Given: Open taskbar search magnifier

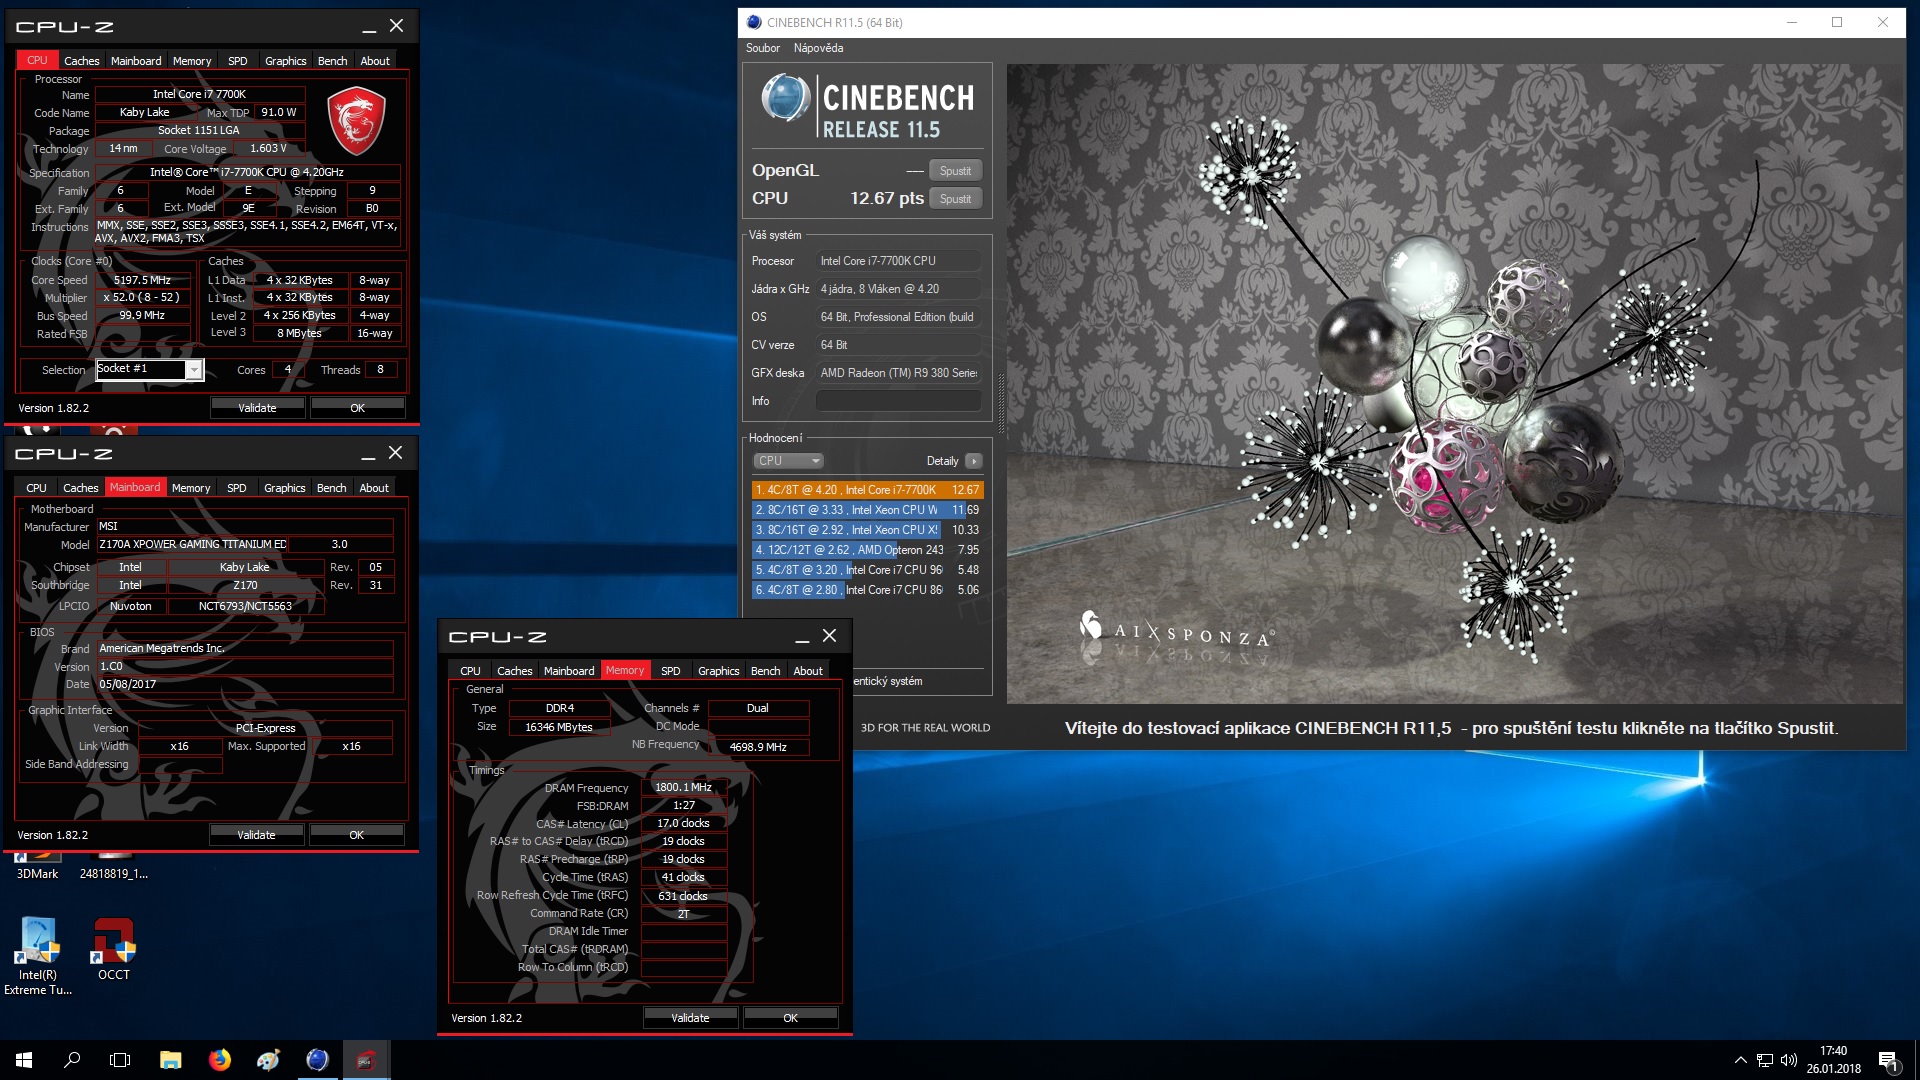Looking at the screenshot, I should tap(72, 1060).
